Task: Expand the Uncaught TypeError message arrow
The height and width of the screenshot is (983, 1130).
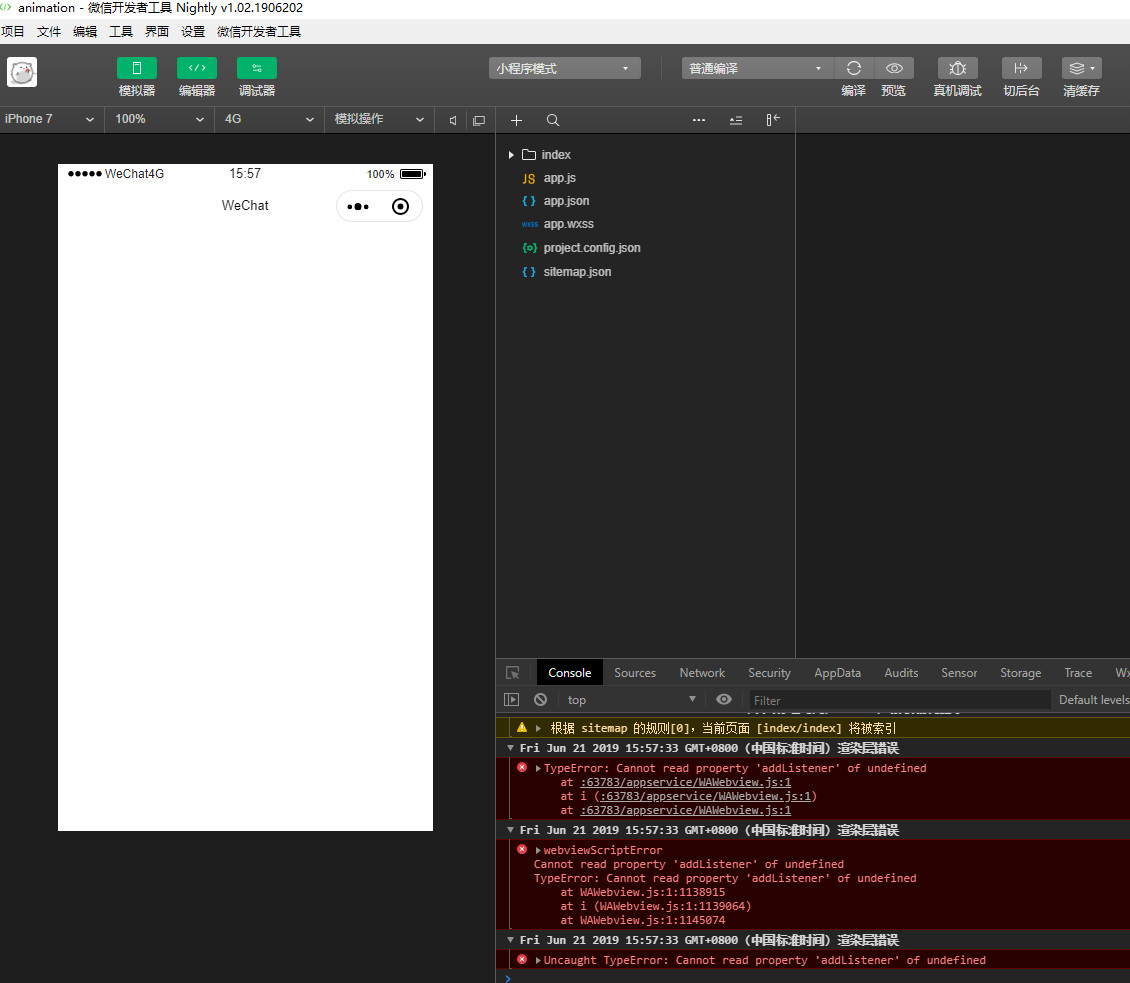Action: tap(538, 961)
